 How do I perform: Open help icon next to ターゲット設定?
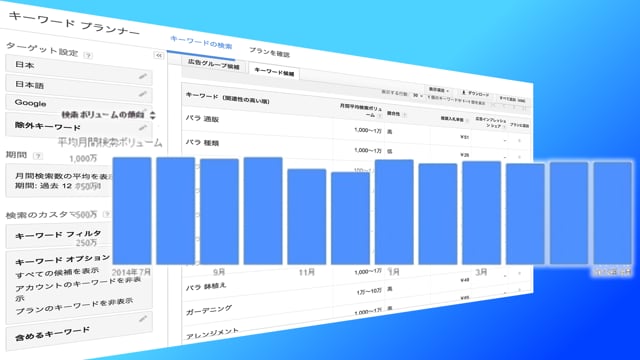[88, 56]
